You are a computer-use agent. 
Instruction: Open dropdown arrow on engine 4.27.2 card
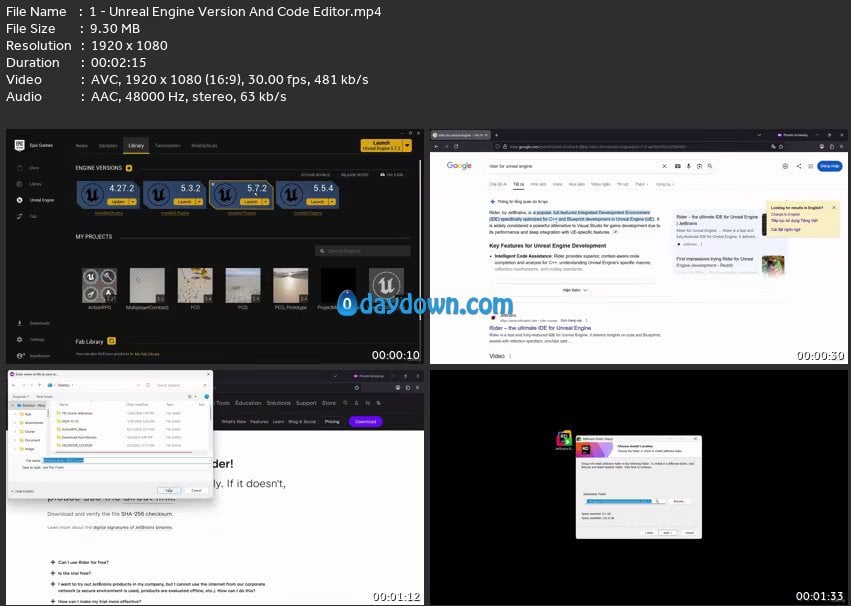133,202
